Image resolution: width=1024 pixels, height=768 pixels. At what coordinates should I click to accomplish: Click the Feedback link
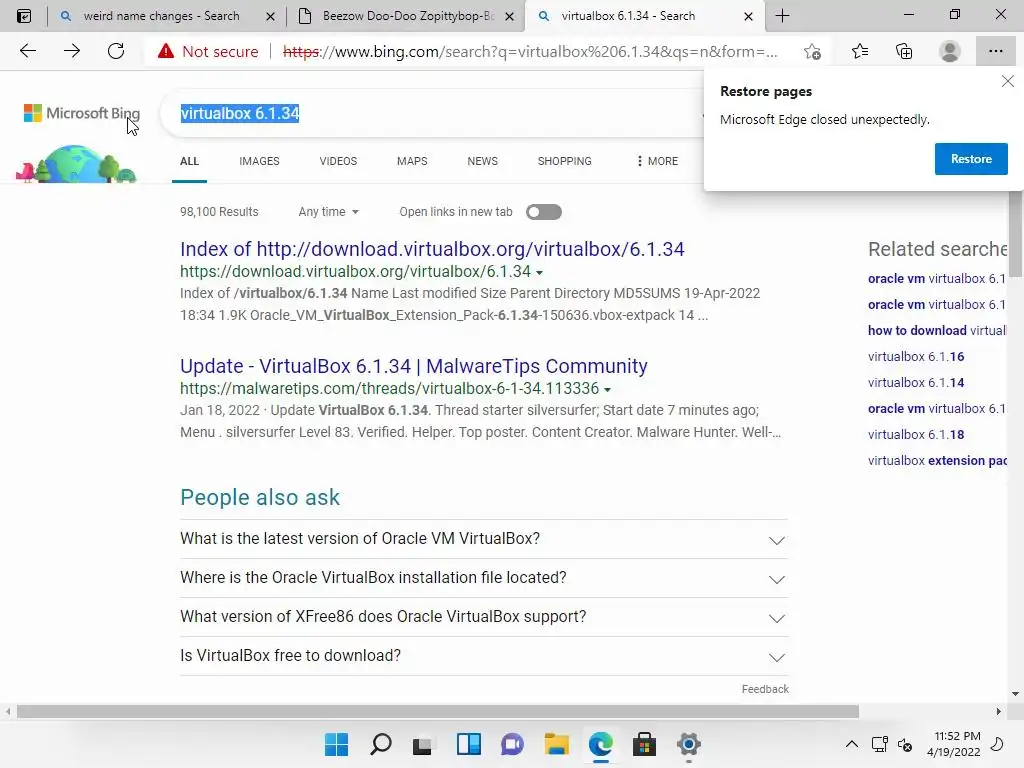[765, 689]
